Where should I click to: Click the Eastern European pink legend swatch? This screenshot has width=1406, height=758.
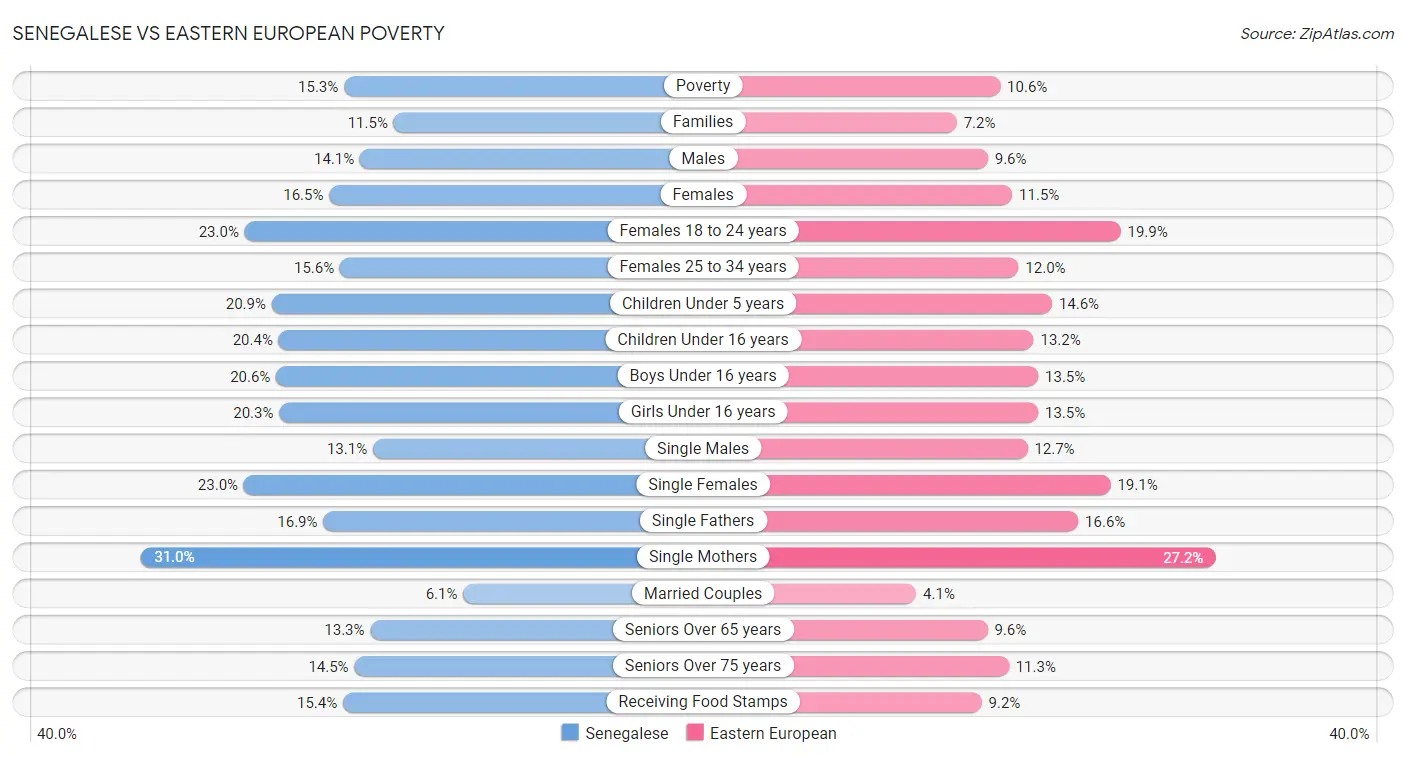click(x=695, y=733)
